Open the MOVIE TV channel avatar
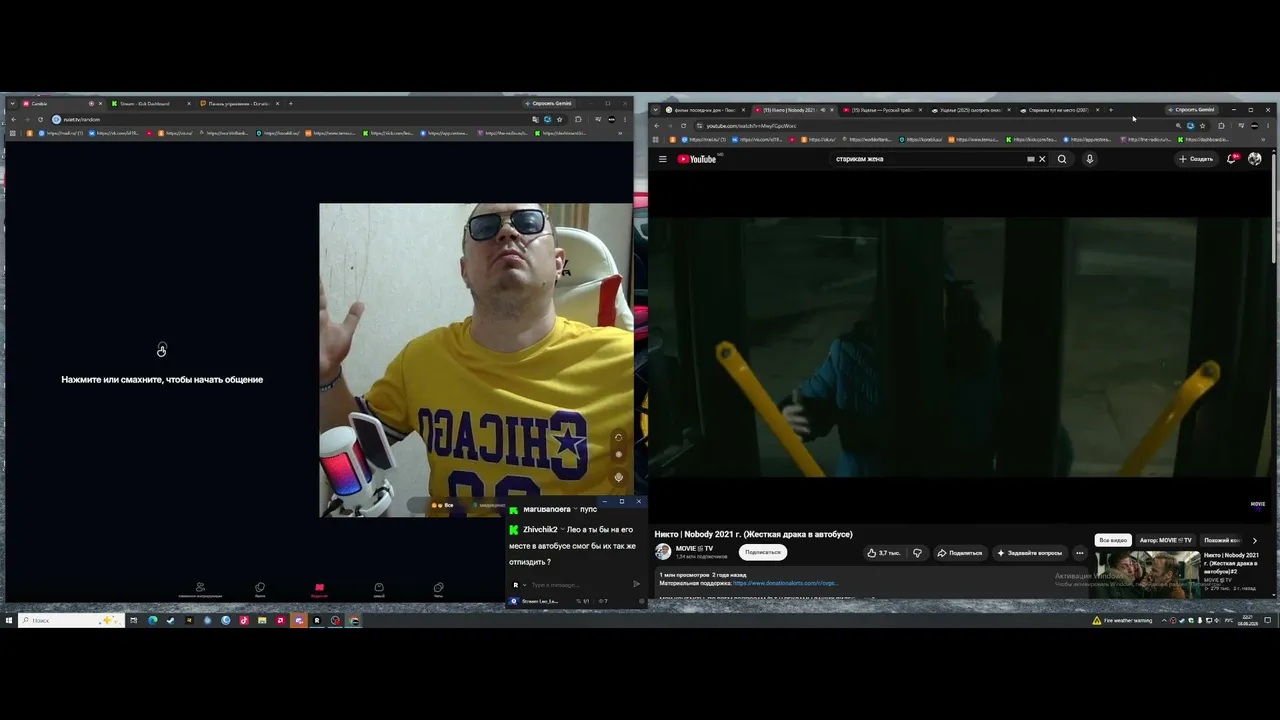 tap(663, 552)
